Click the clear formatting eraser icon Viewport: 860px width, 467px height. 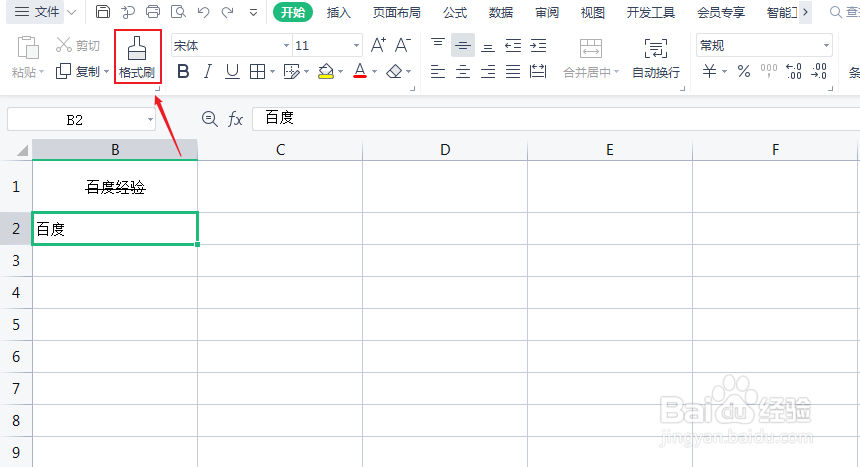click(394, 71)
